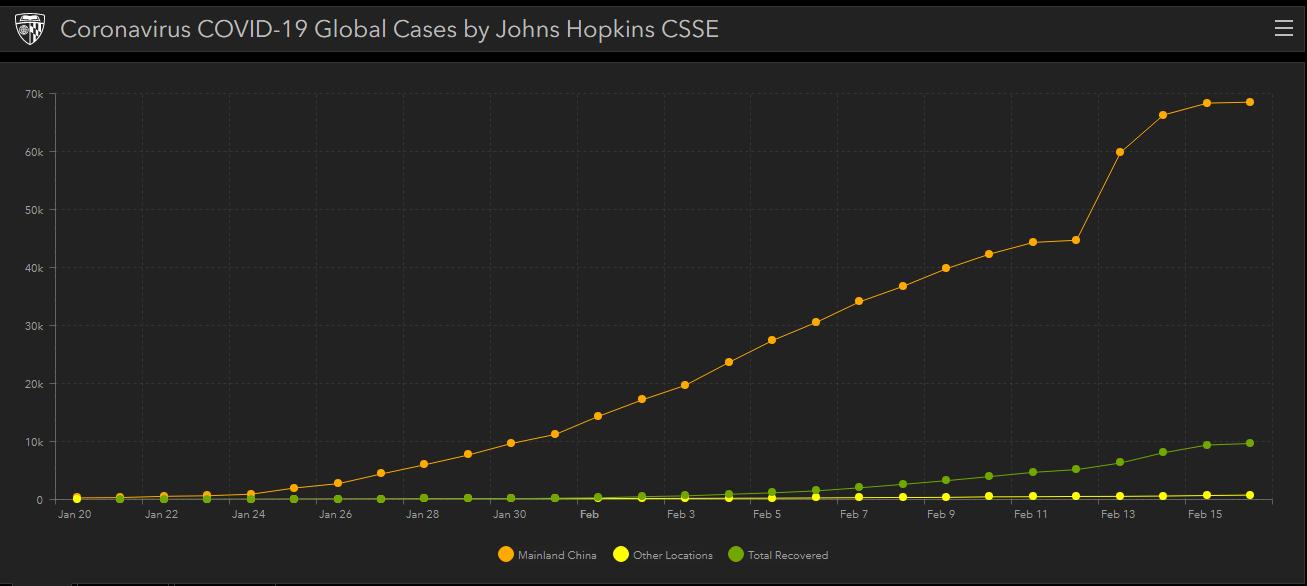Select the Mainland China data point for Feb 13
1307x586 pixels.
pos(1120,152)
